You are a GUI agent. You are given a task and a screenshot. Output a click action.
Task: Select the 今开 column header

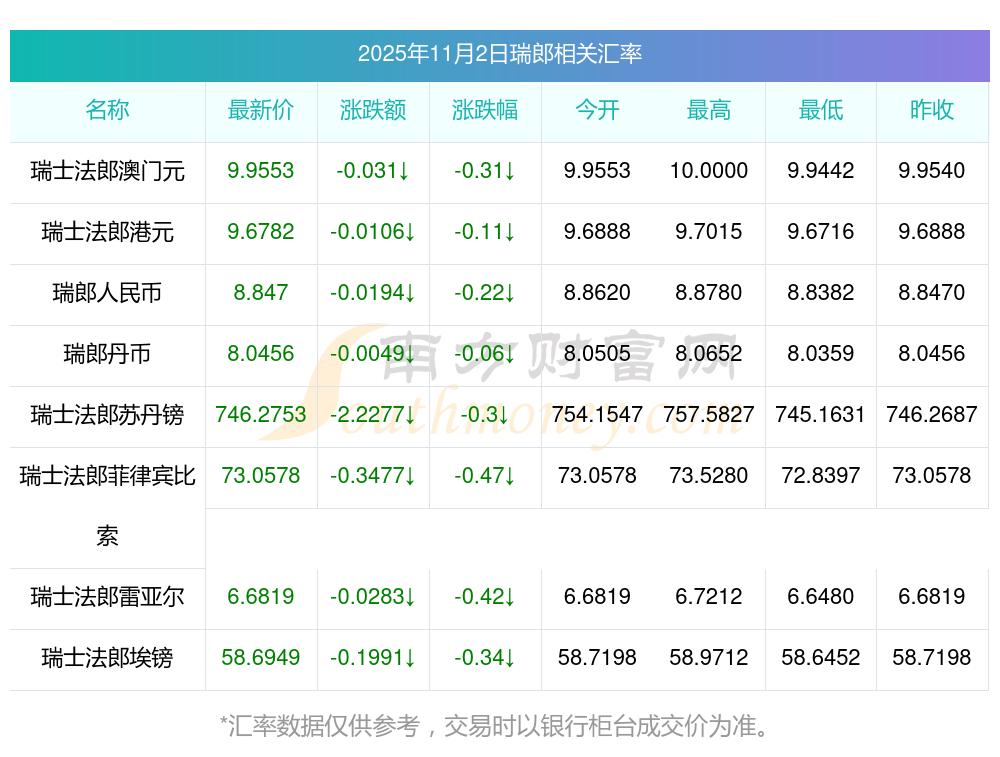tap(597, 110)
